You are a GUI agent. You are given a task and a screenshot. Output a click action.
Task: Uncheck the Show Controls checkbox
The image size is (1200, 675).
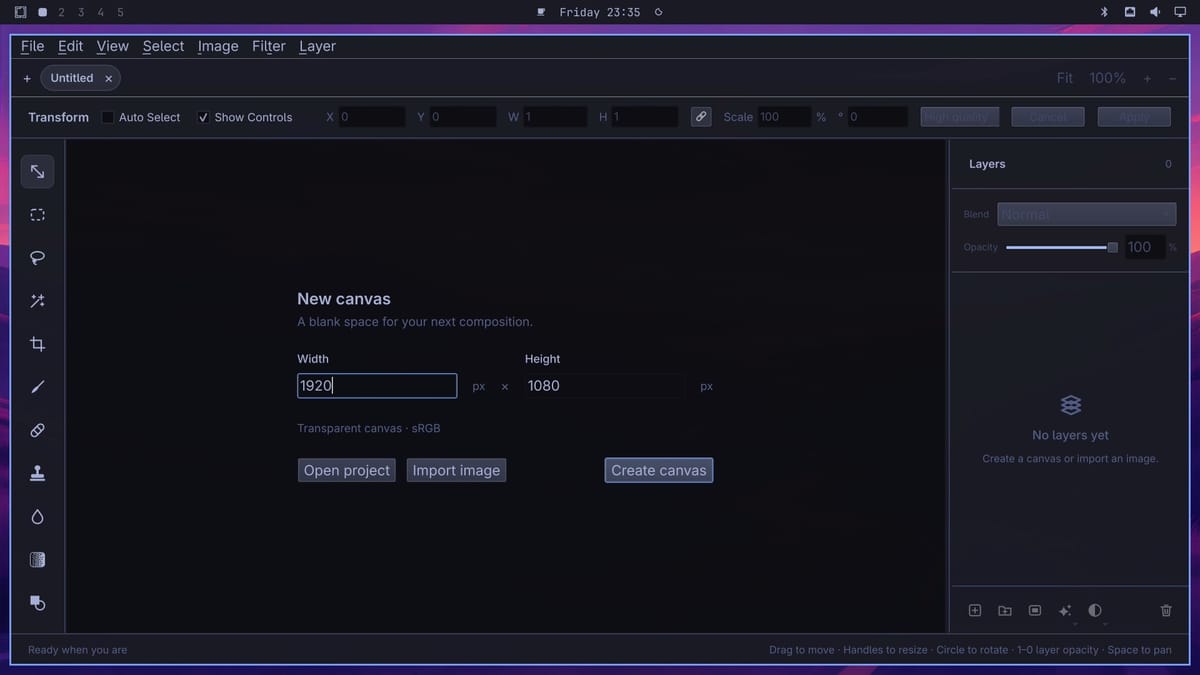click(204, 117)
